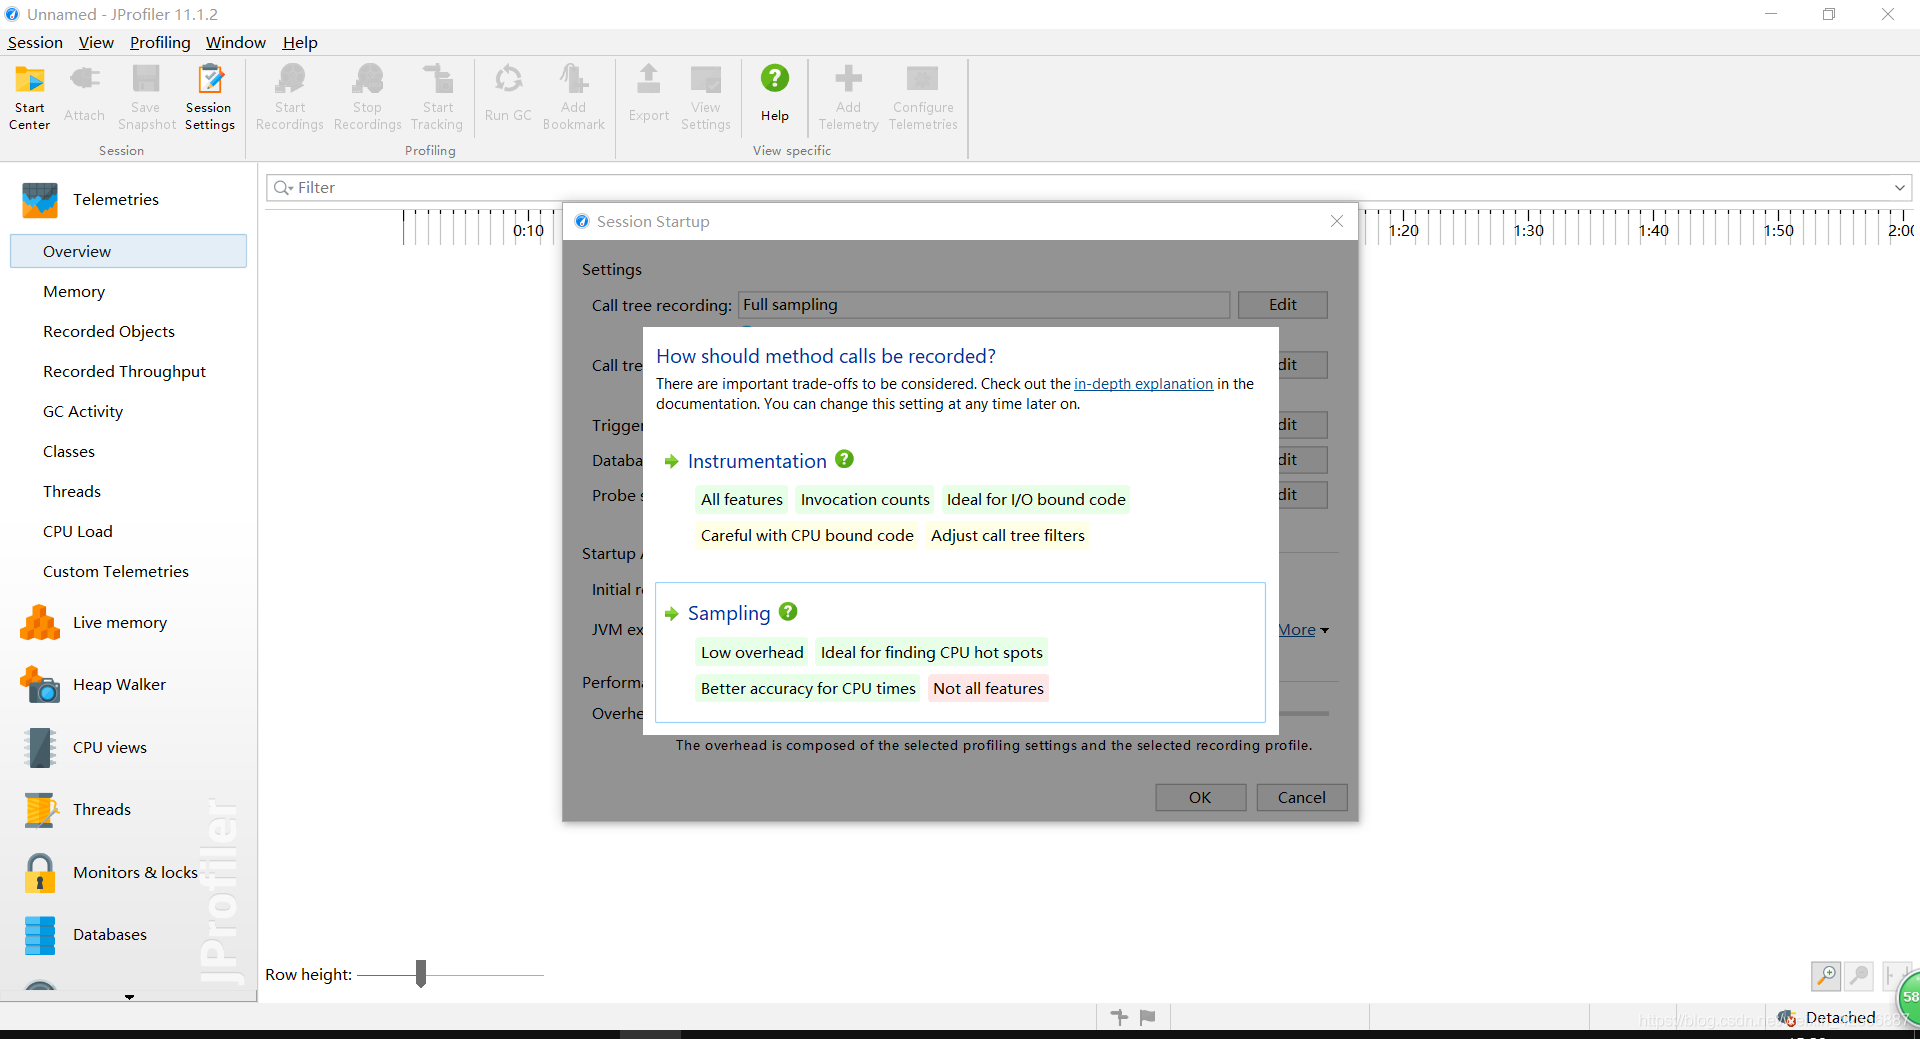The width and height of the screenshot is (1920, 1039).
Task: Click help icon next to Sampling
Action: point(788,611)
